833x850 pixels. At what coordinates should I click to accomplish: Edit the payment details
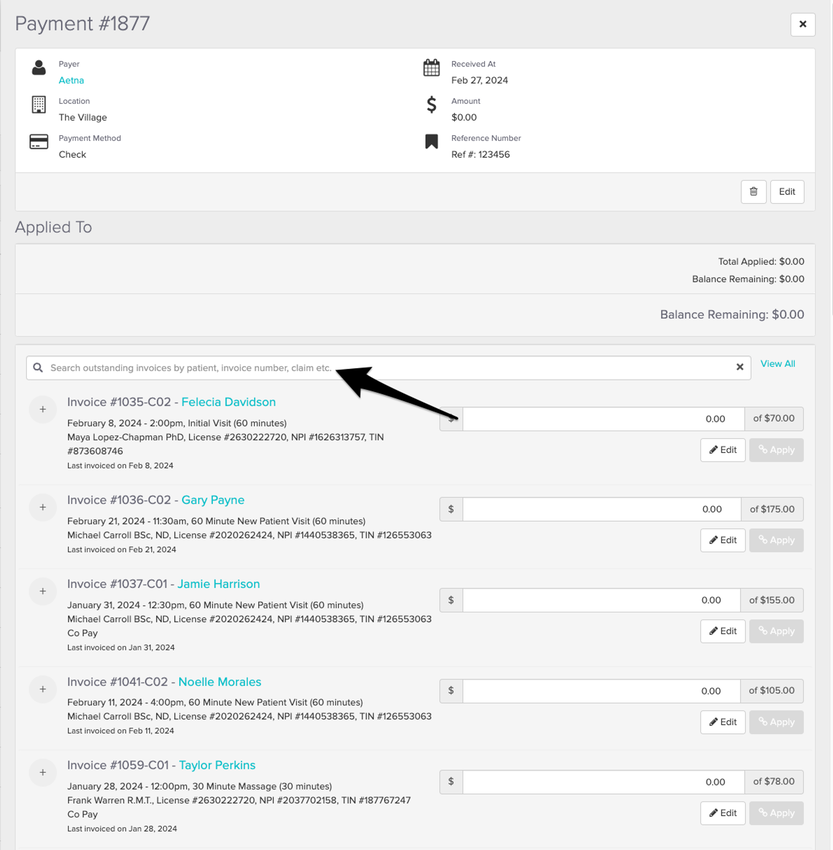click(x=787, y=192)
